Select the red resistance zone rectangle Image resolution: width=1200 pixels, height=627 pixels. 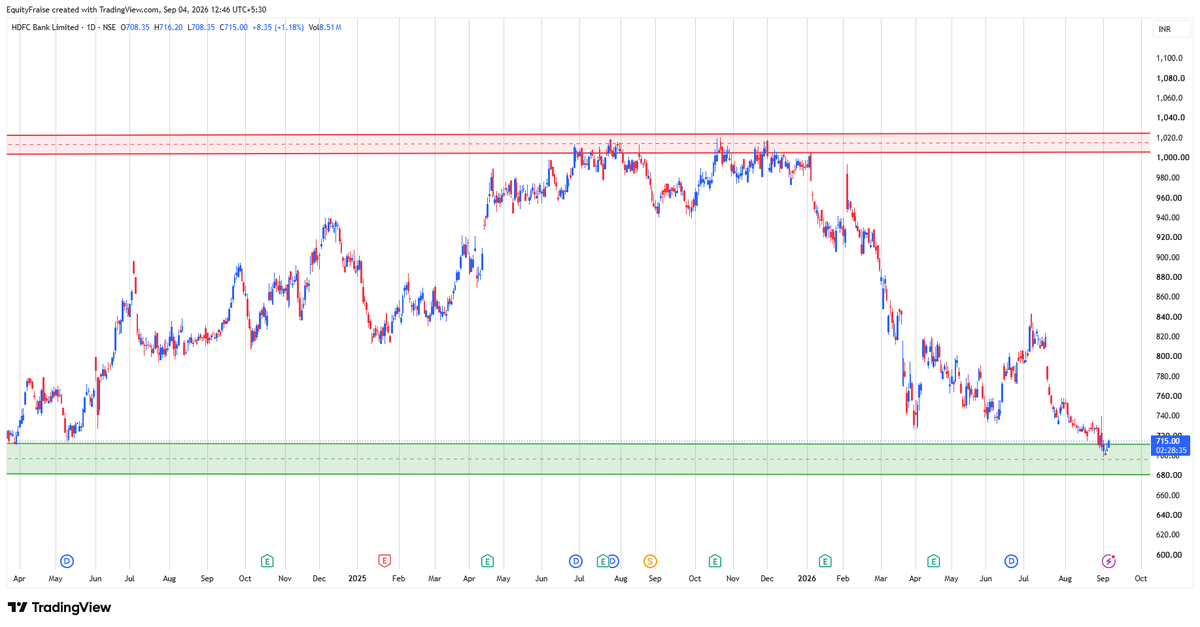tap(578, 143)
